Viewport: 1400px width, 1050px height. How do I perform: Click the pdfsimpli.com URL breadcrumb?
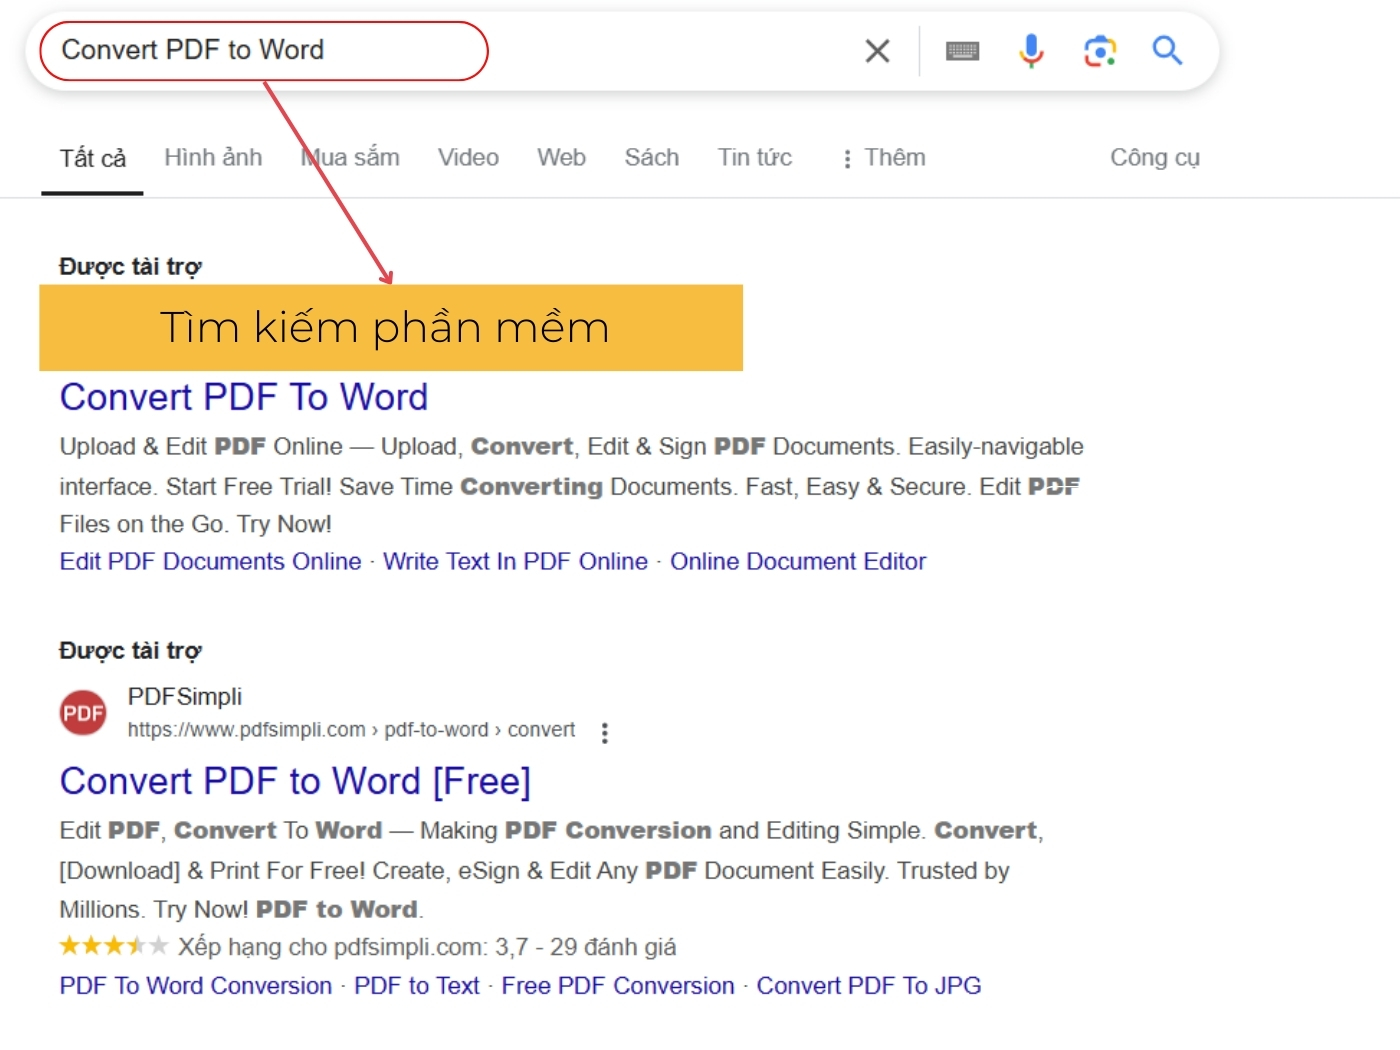click(x=351, y=730)
